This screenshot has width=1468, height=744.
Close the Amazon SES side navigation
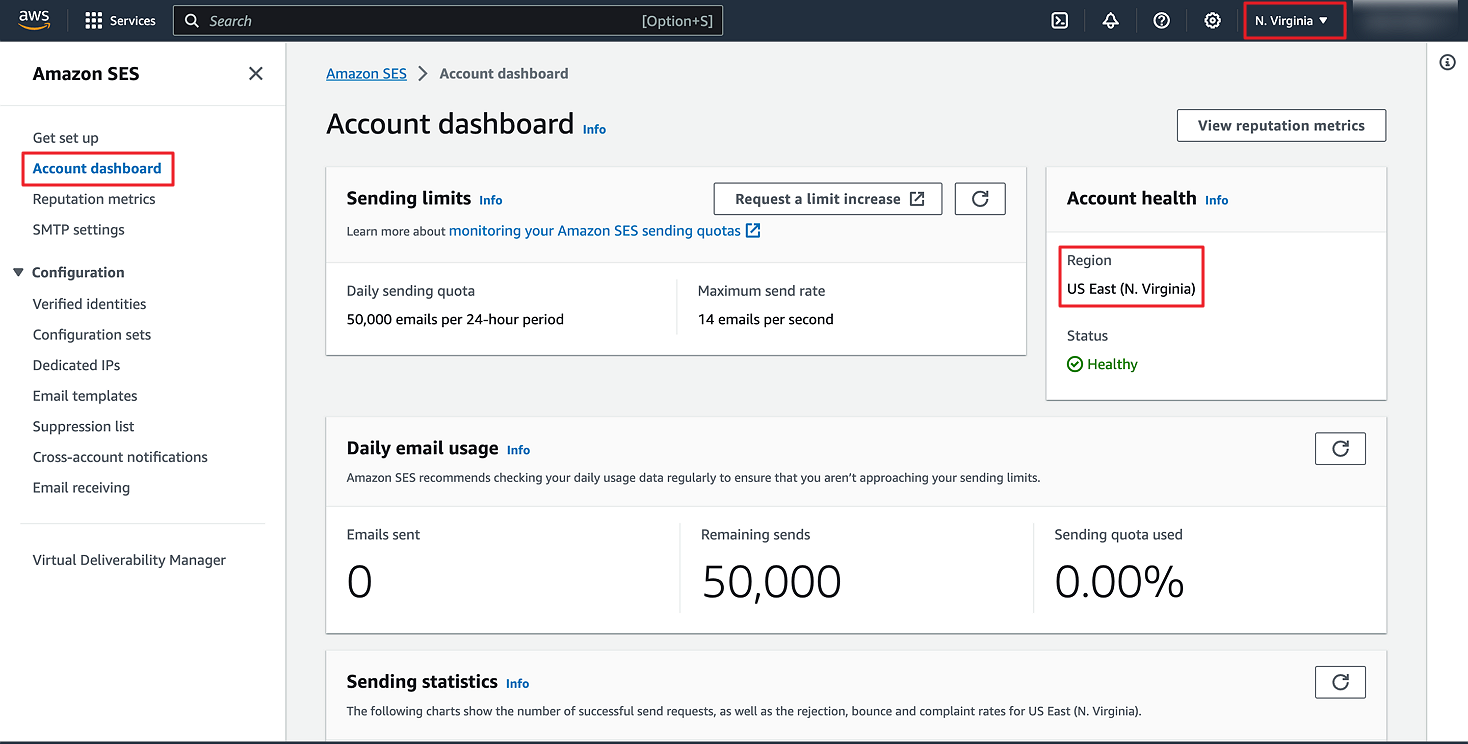click(x=256, y=73)
